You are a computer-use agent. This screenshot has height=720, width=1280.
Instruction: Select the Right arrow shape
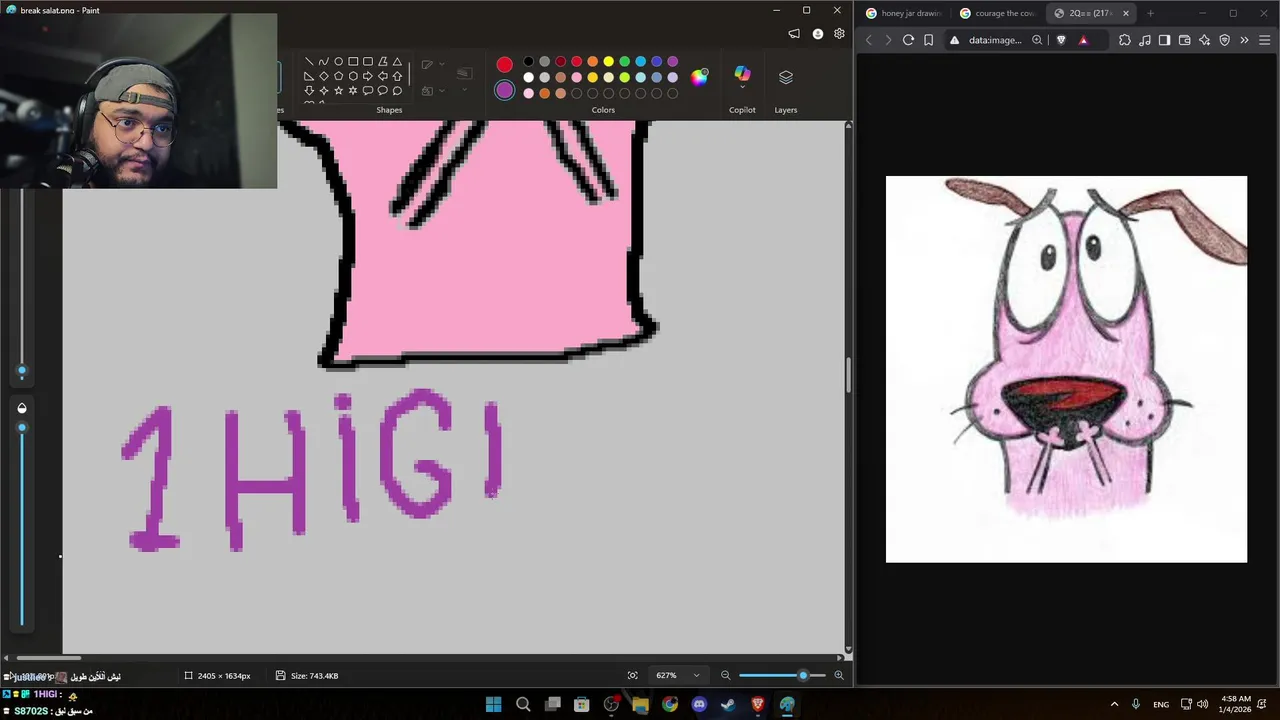click(x=368, y=76)
